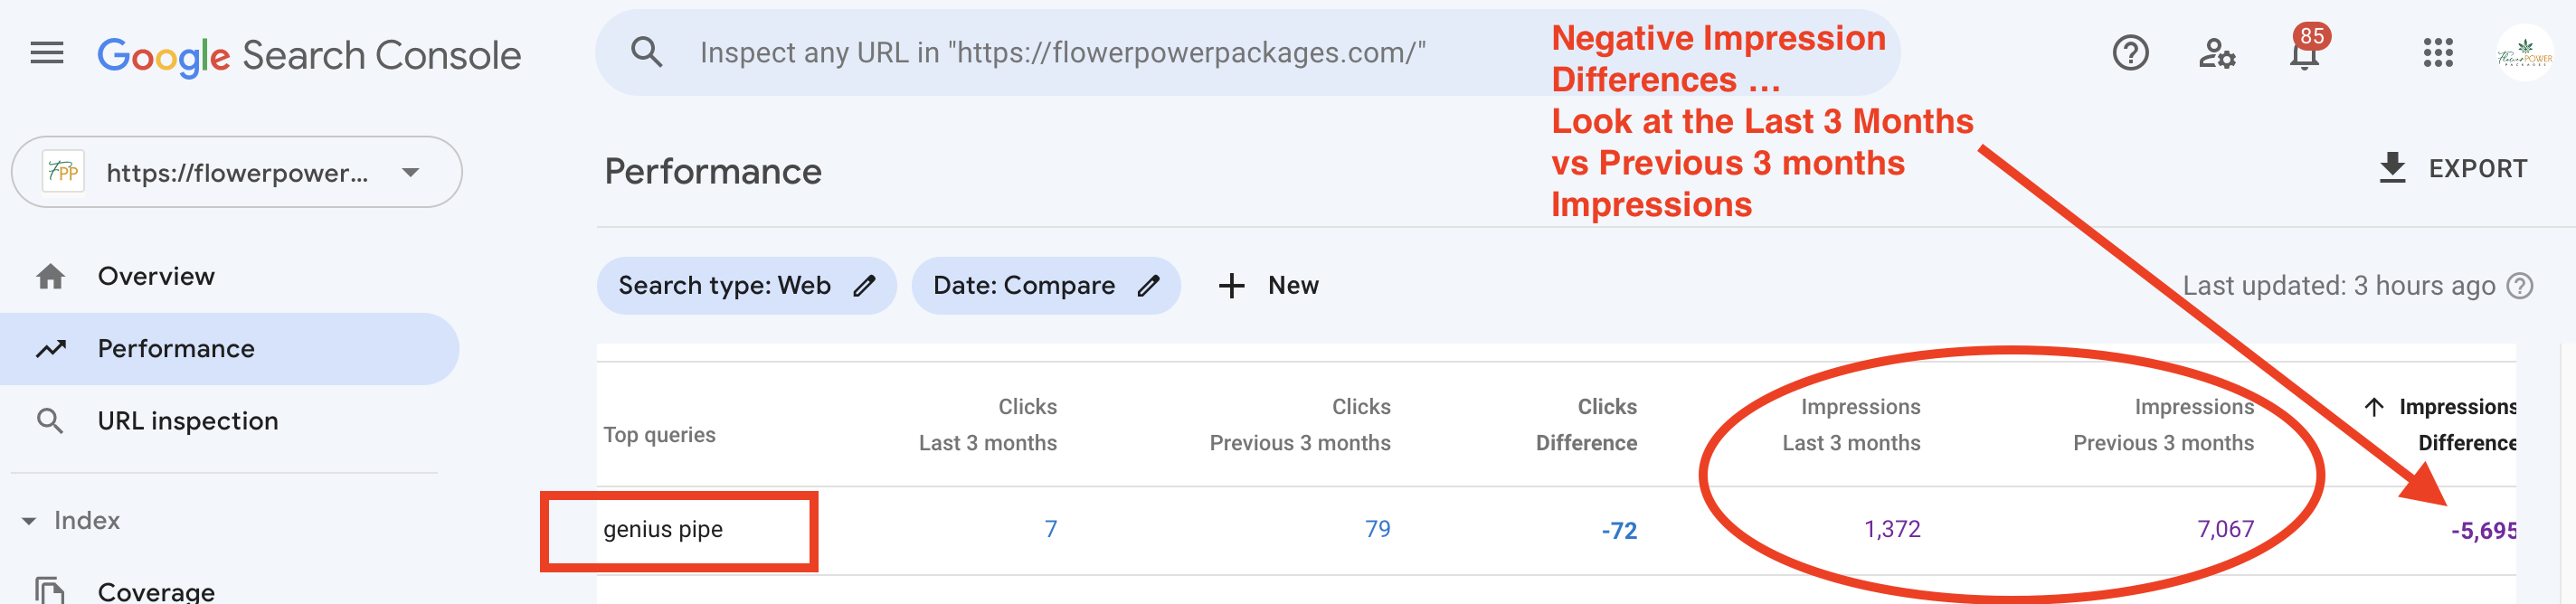2576x604 pixels.
Task: Open the hamburger main menu
Action: [47, 53]
